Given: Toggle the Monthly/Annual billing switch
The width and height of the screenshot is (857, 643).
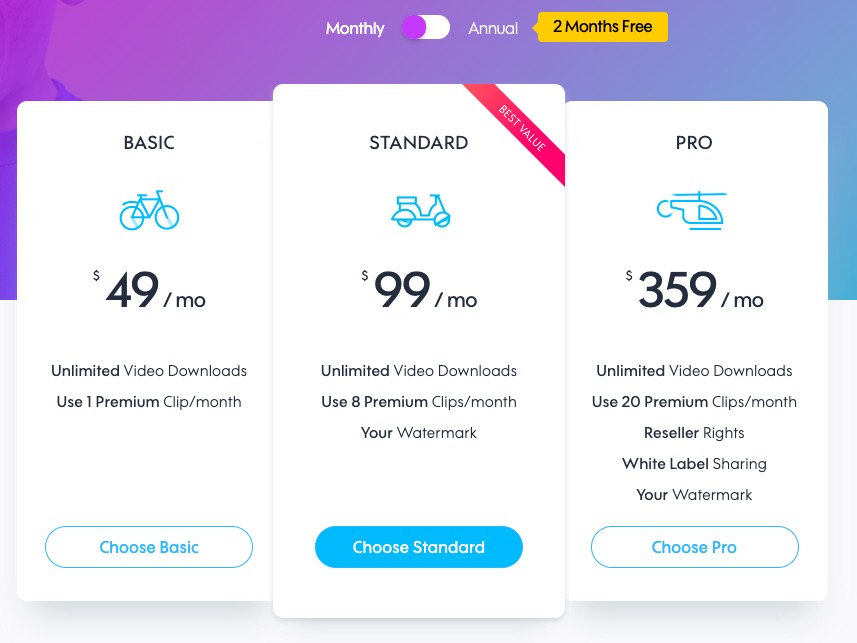Looking at the screenshot, I should (x=426, y=27).
